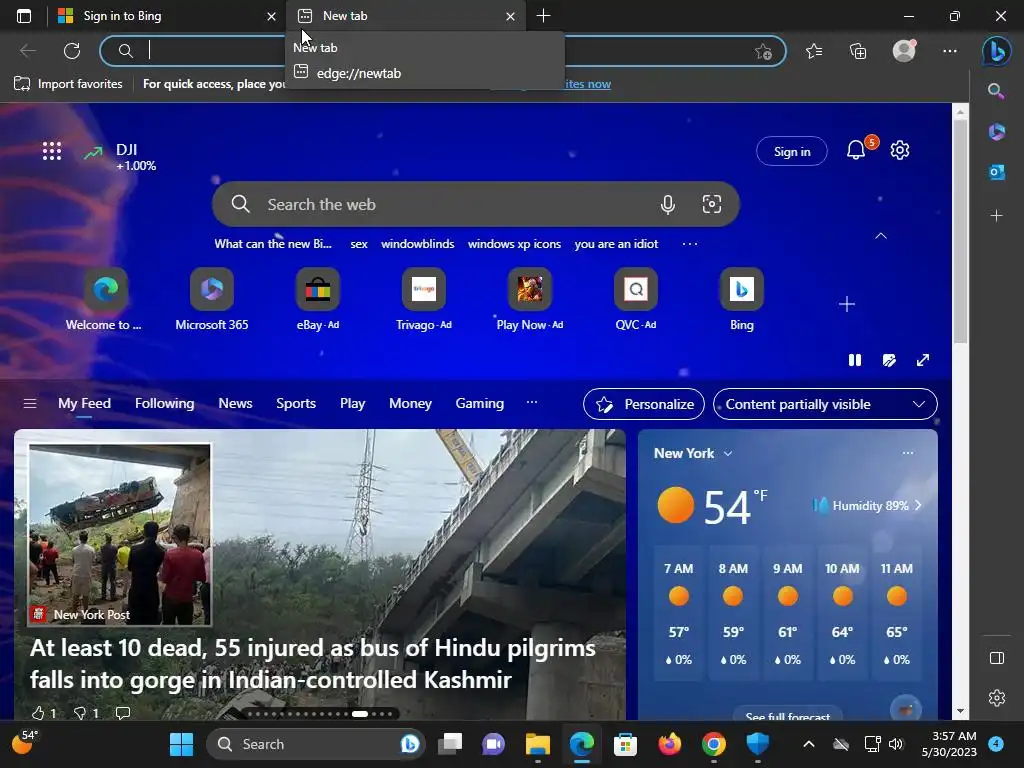
Task: Launch Google Chrome from taskbar
Action: click(713, 744)
